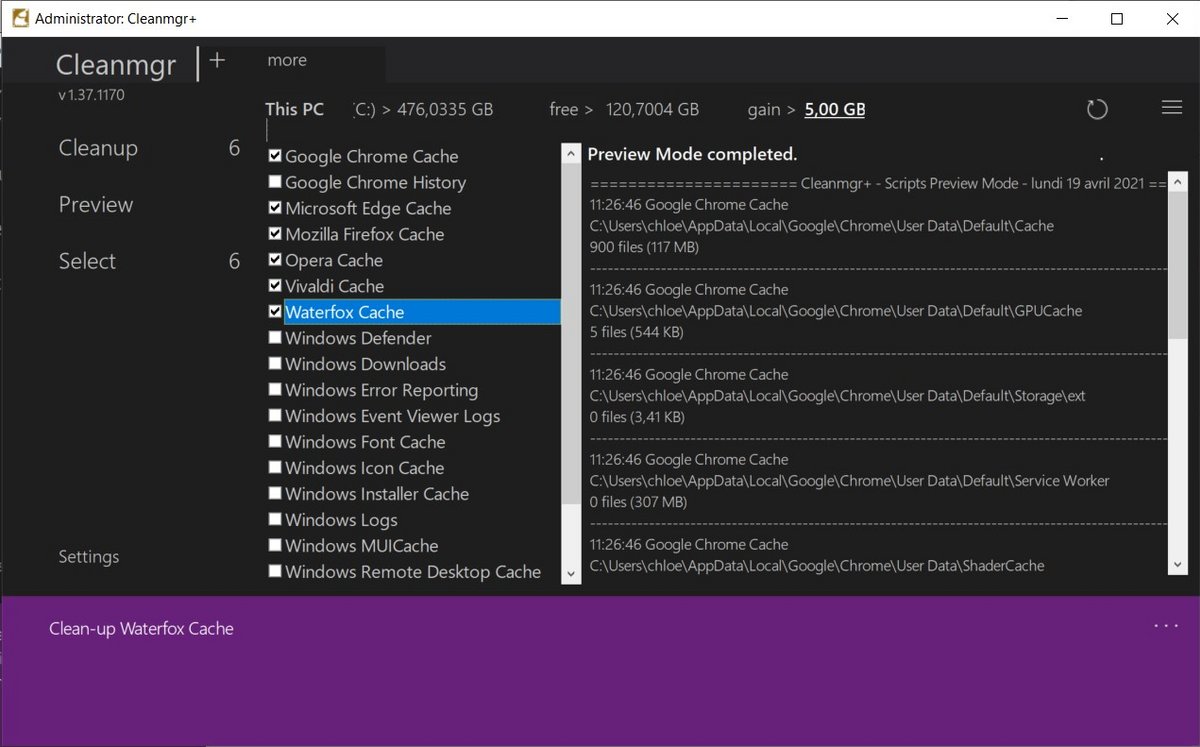1200x747 pixels.
Task: Tick the Windows Icon Cache checkbox
Action: 275,468
